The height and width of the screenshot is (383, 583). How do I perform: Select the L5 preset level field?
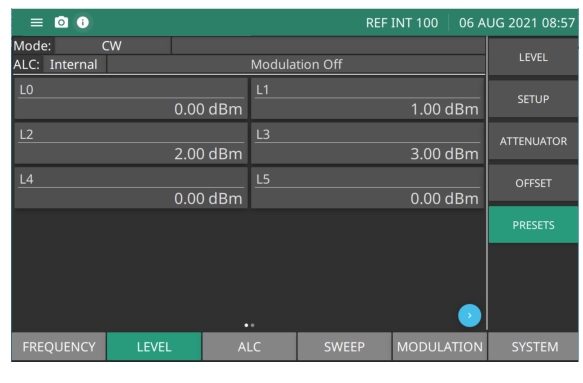[x=367, y=188]
